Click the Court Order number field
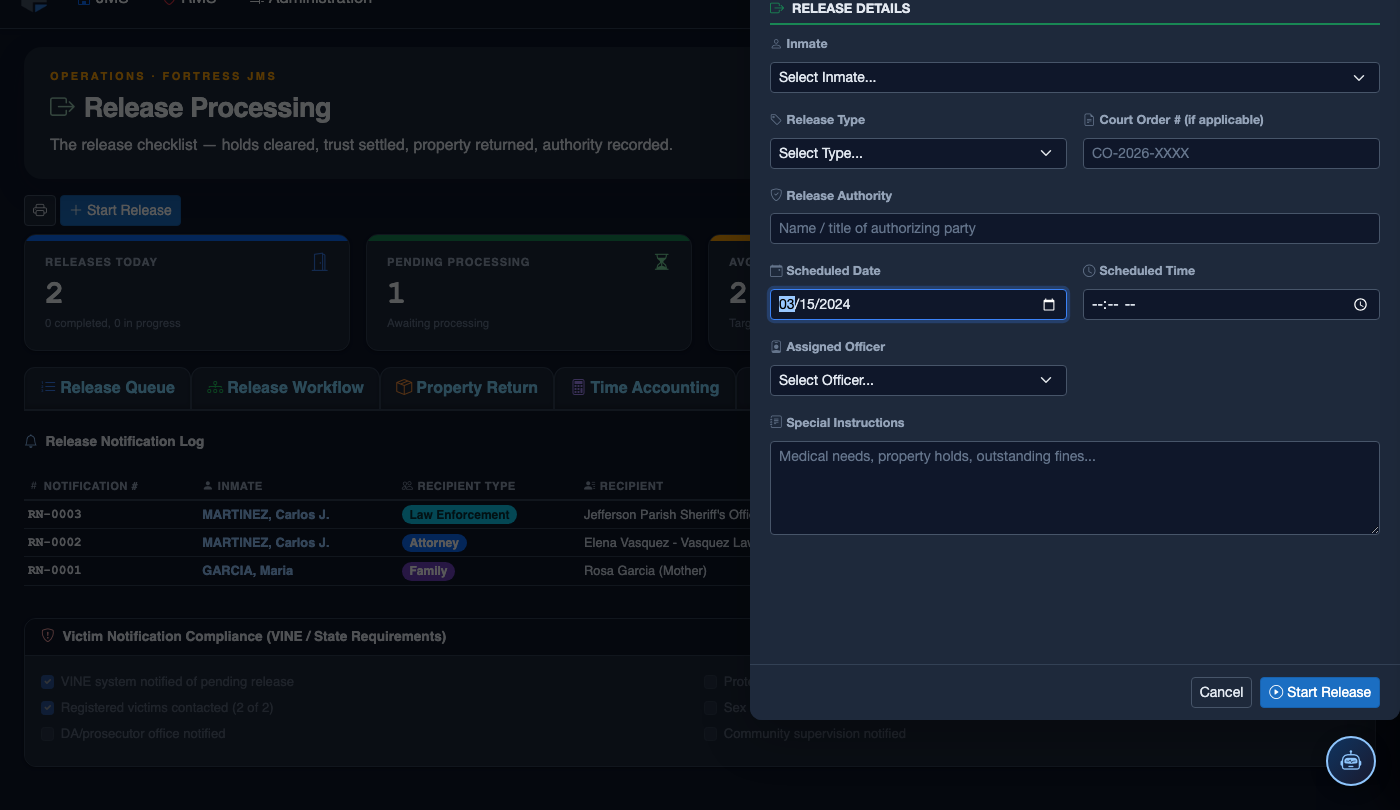This screenshot has height=810, width=1400. pyautogui.click(x=1231, y=153)
